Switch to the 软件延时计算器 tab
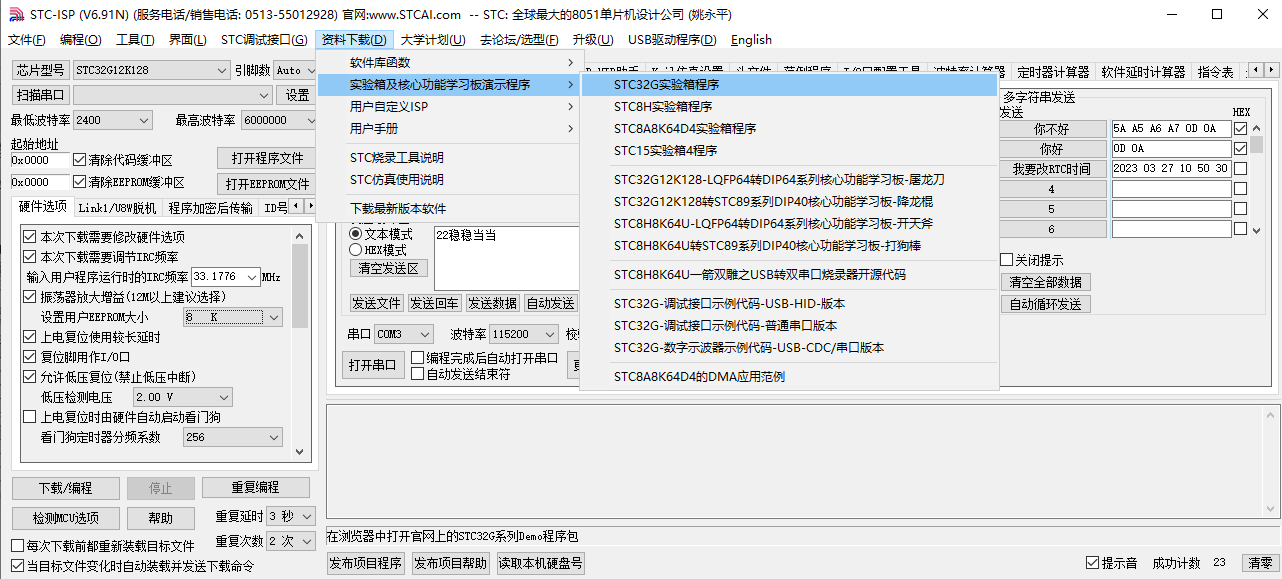Viewport: 1282px width, 579px height. (x=1143, y=72)
